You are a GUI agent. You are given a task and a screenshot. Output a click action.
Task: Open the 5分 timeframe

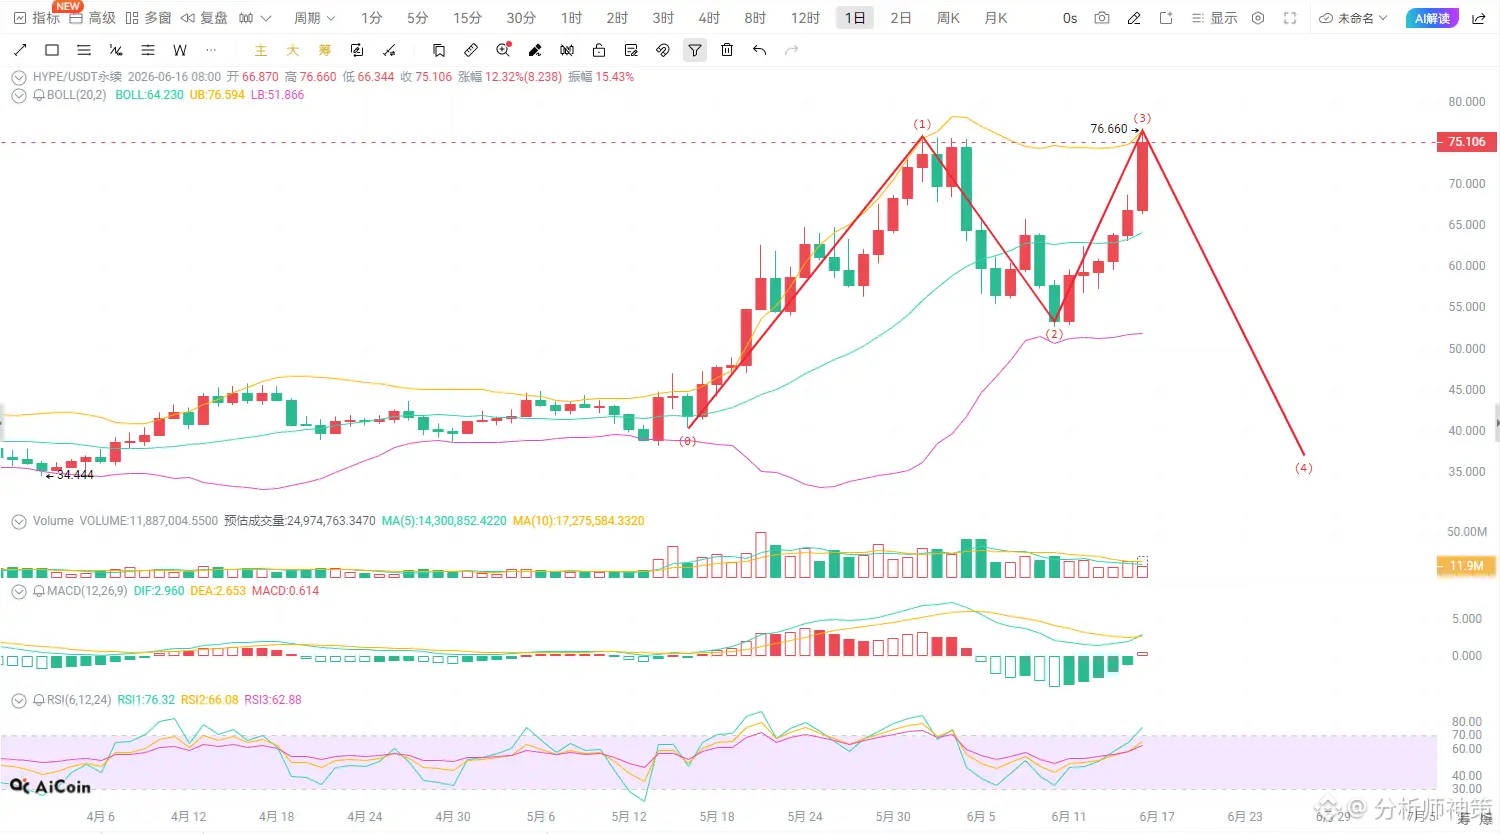[418, 18]
